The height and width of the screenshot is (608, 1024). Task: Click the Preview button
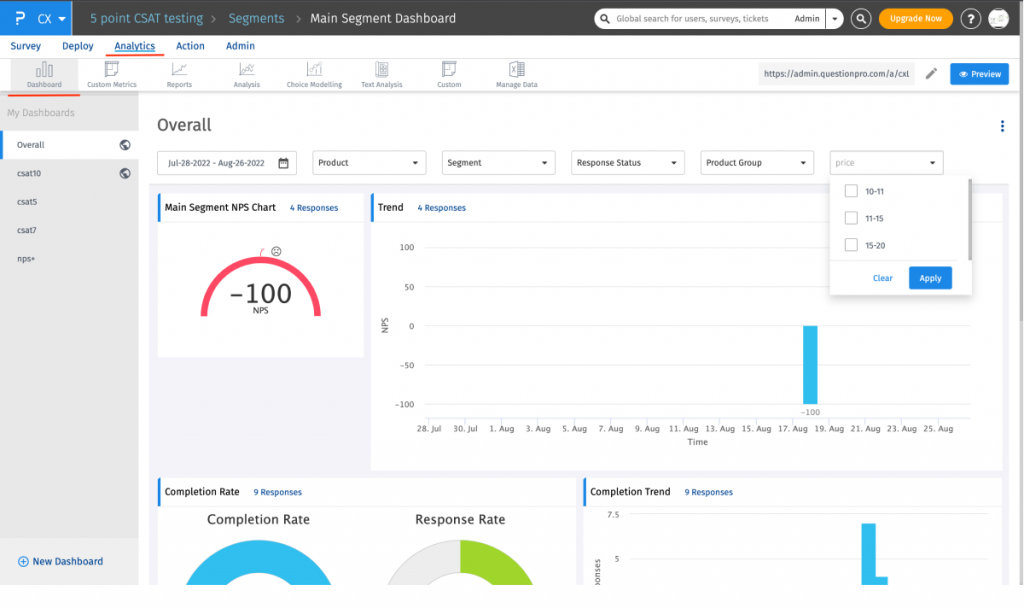pyautogui.click(x=980, y=74)
